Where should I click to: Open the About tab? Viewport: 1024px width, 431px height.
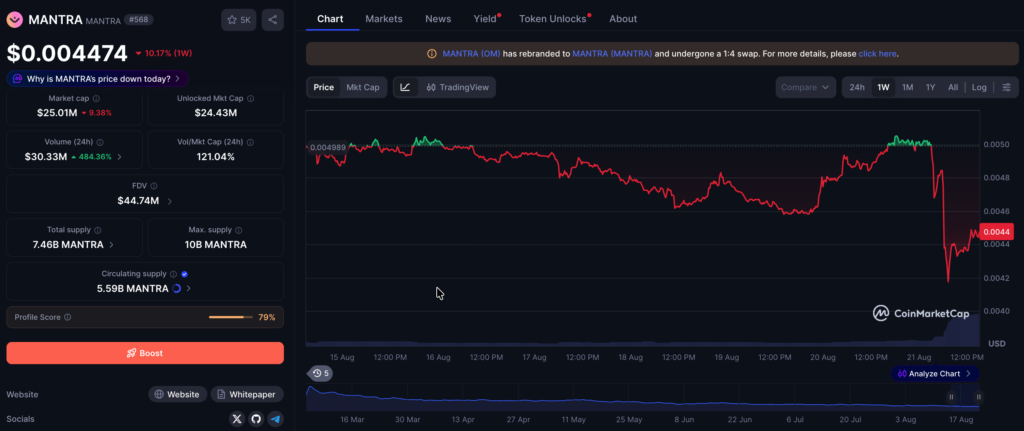pyautogui.click(x=623, y=19)
